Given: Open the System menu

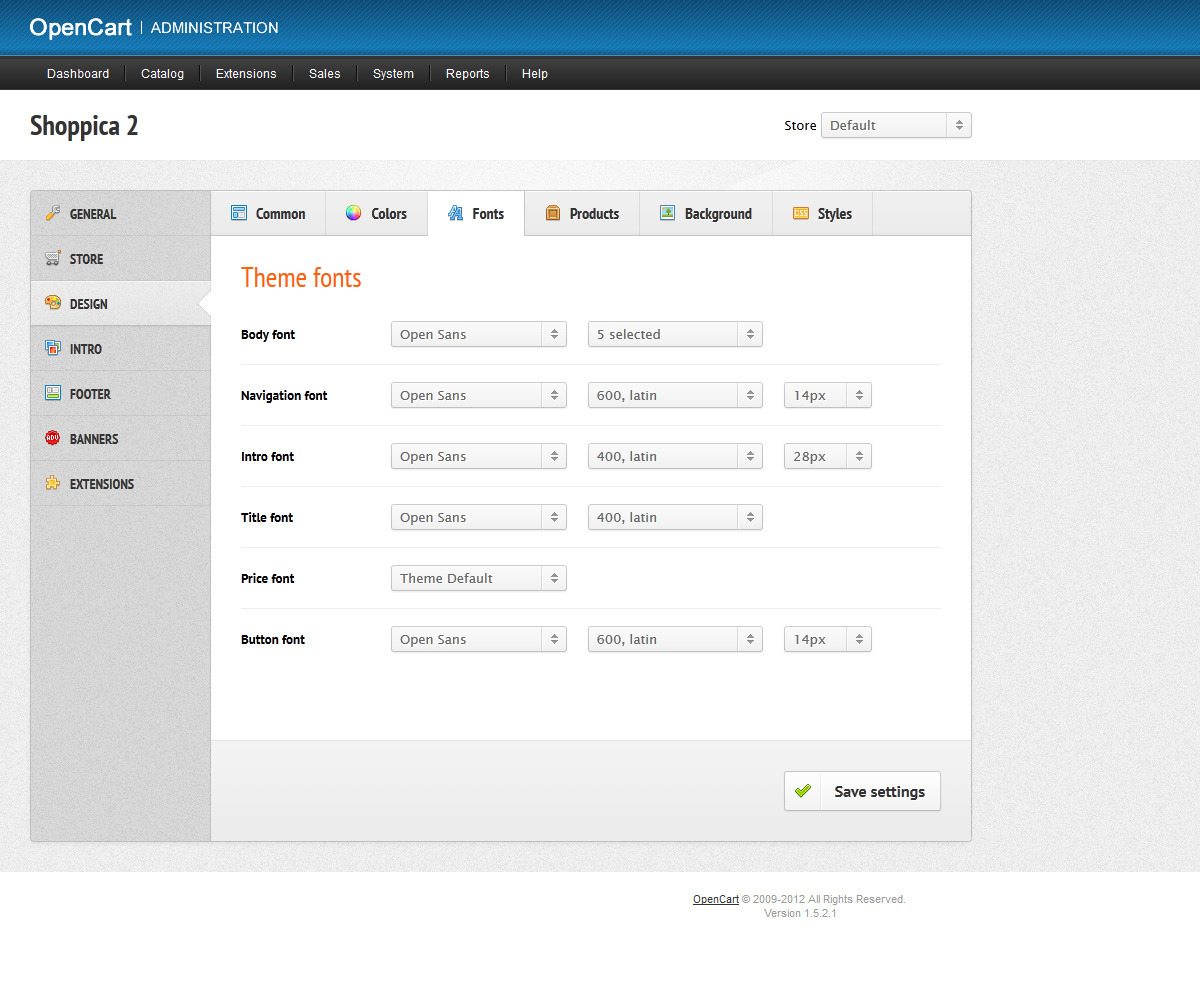Looking at the screenshot, I should 393,73.
